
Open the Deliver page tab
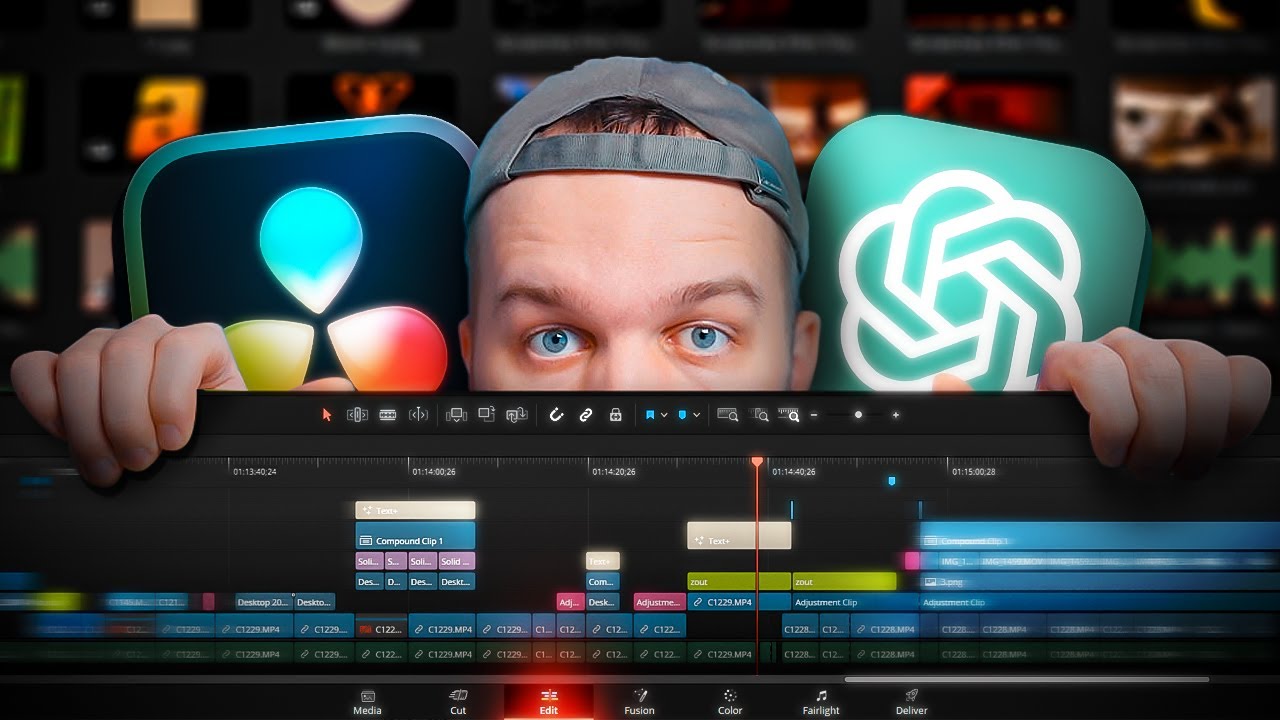coord(911,702)
